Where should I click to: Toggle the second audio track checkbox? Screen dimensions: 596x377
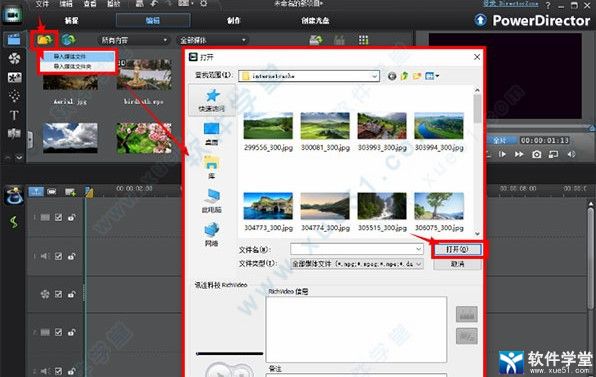pos(58,371)
